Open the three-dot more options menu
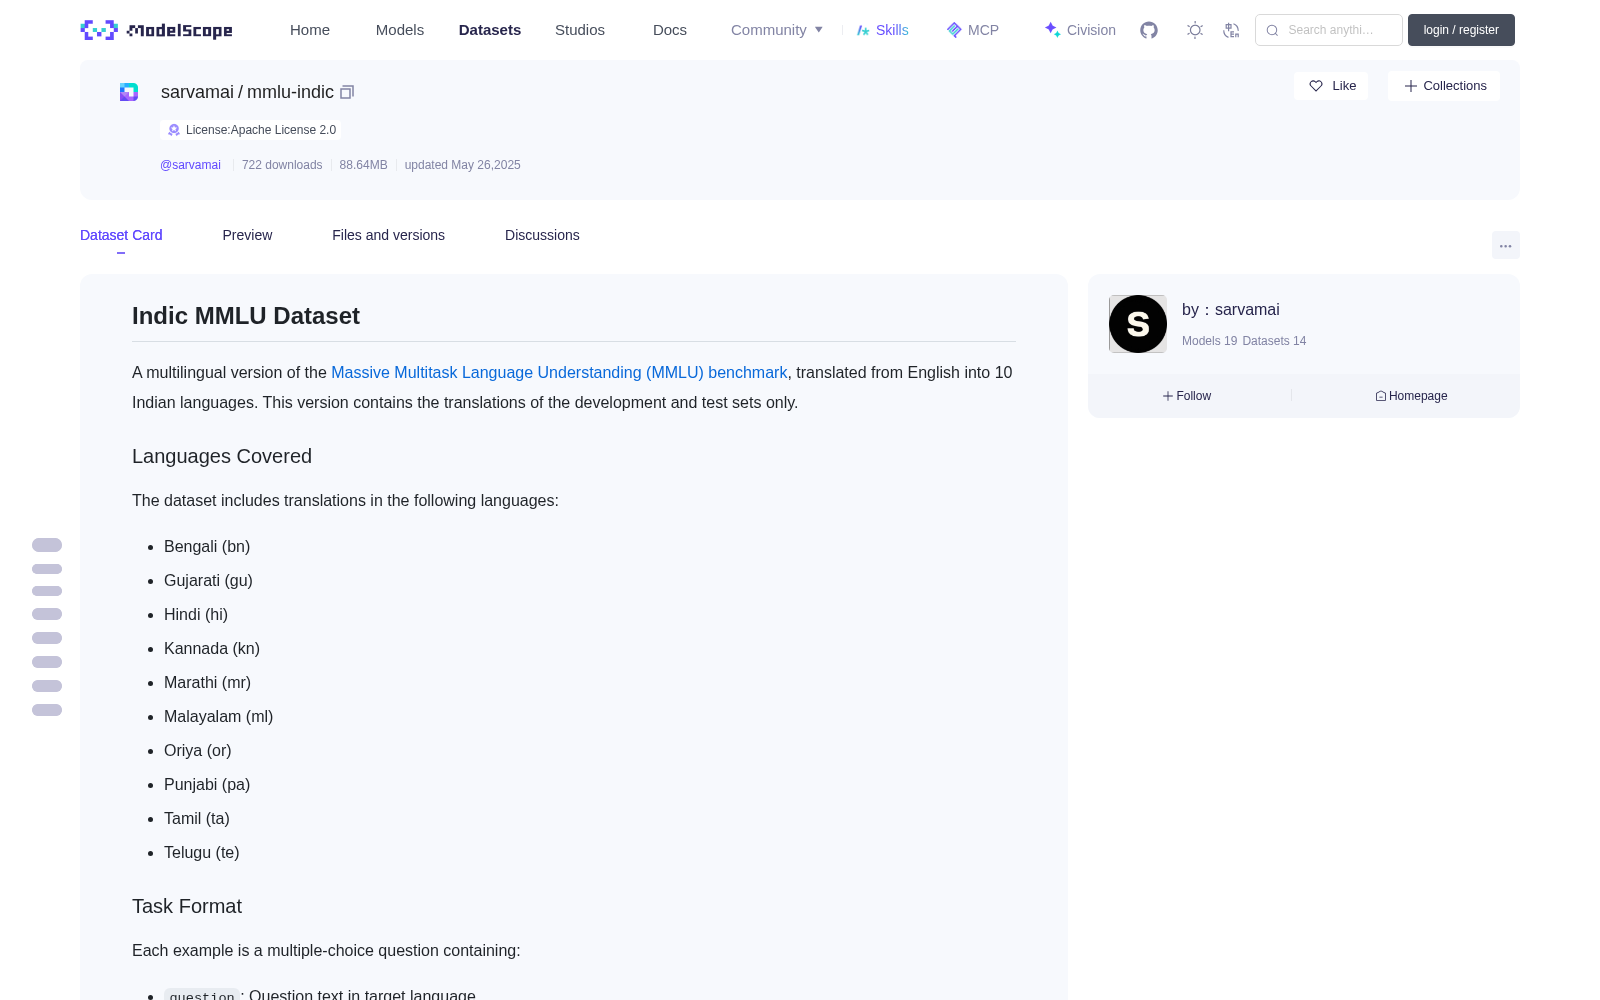 coord(1505,245)
